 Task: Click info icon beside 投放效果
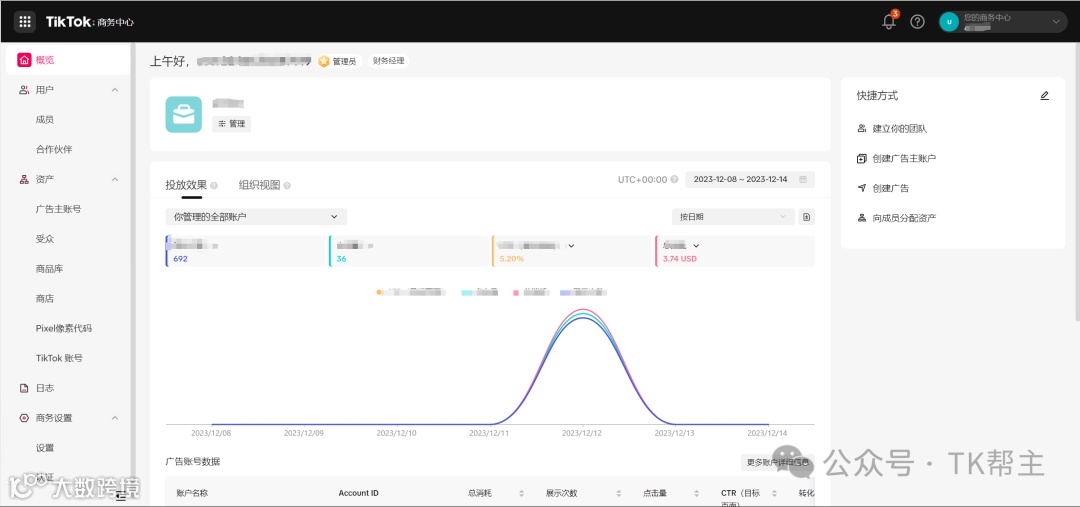pyautogui.click(x=214, y=185)
